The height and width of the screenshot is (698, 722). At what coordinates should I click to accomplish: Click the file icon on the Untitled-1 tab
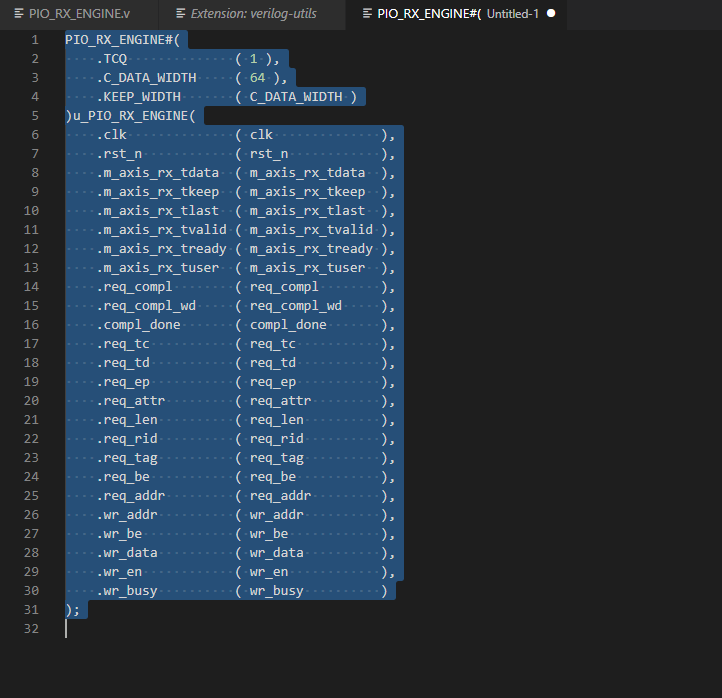(x=367, y=14)
